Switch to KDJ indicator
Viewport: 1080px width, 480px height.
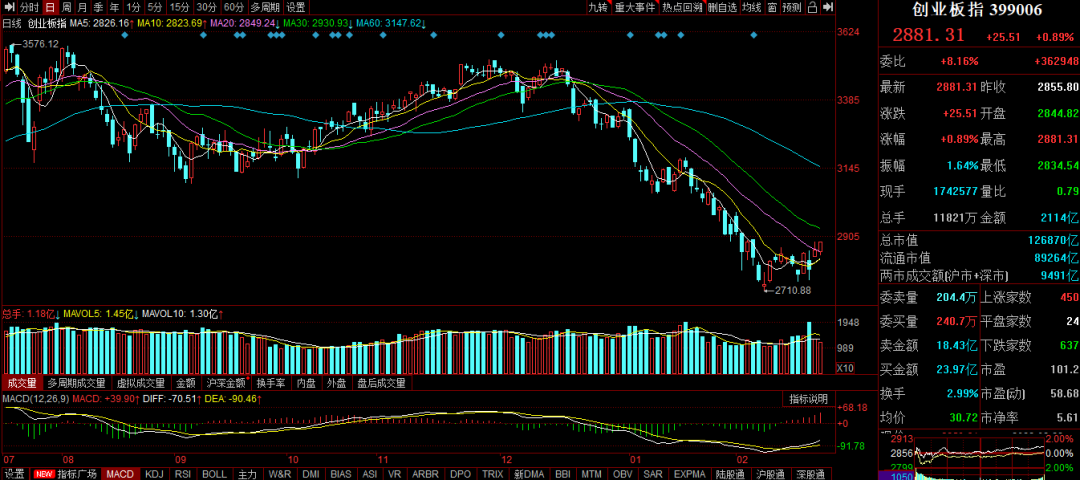click(156, 474)
